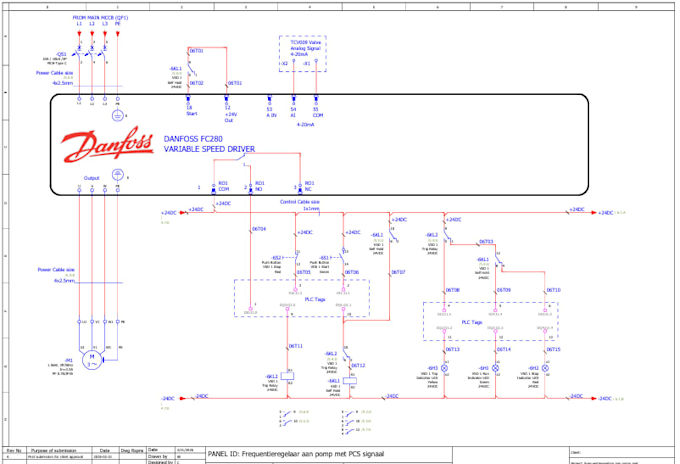
Task: Click the red Danfoss logo
Action: (108, 144)
